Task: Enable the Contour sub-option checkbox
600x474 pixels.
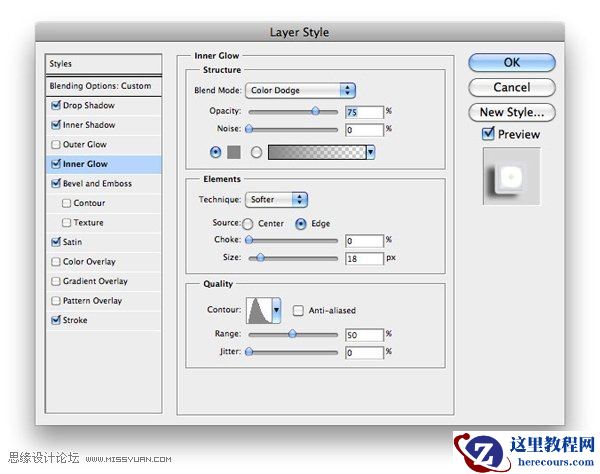Action: click(67, 203)
